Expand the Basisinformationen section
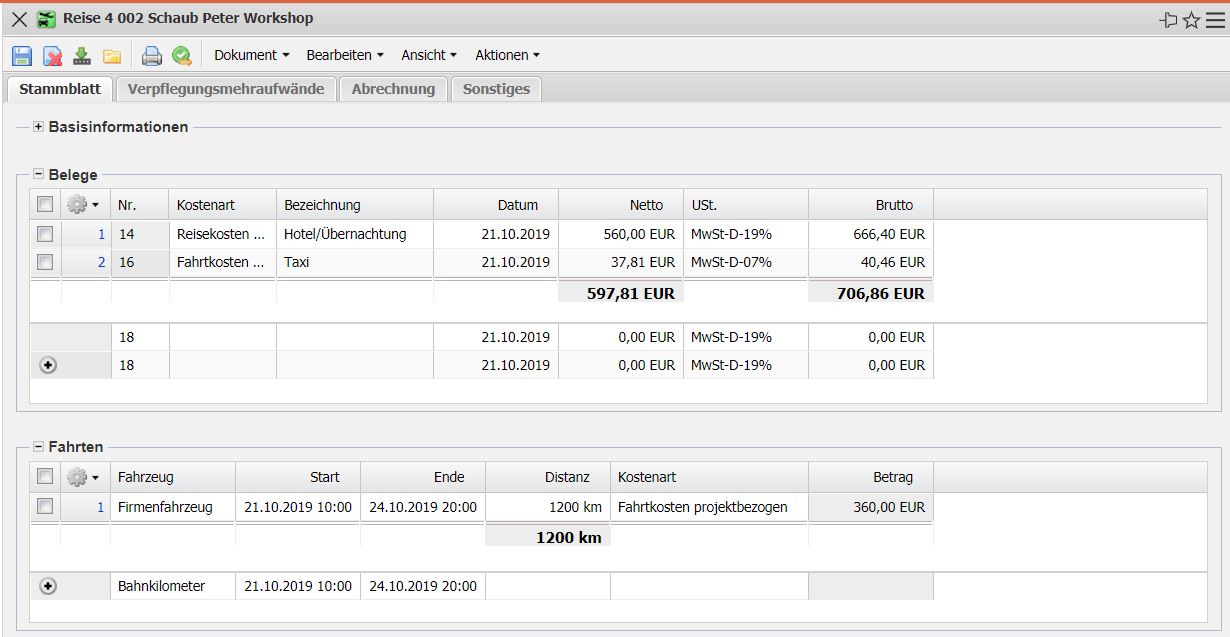This screenshot has width=1230, height=637. pyautogui.click(x=39, y=127)
